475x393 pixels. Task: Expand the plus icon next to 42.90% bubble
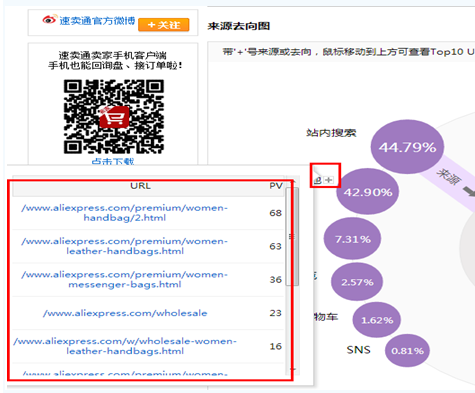pos(329,180)
